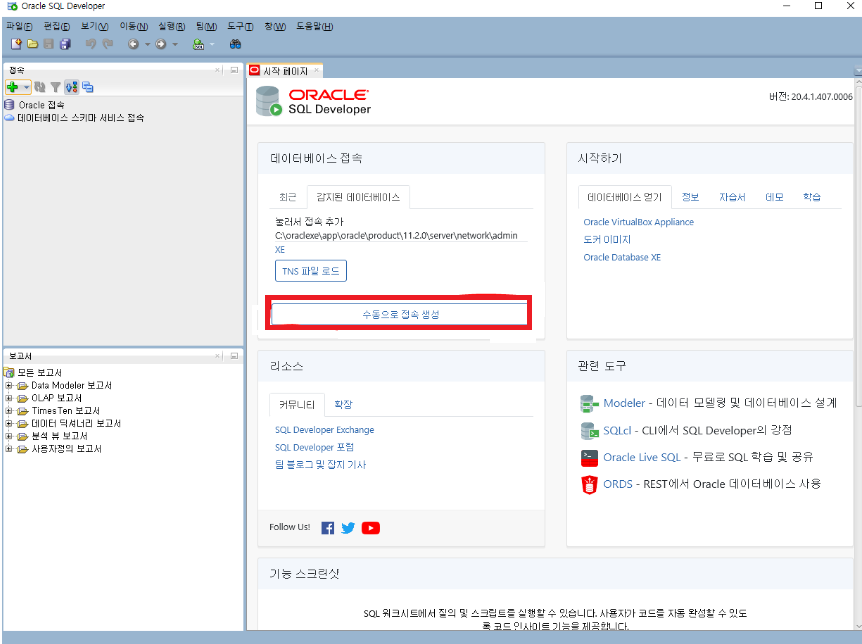862x644 pixels.
Task: Click the Forward navigation arrow icon
Action: 161,44
